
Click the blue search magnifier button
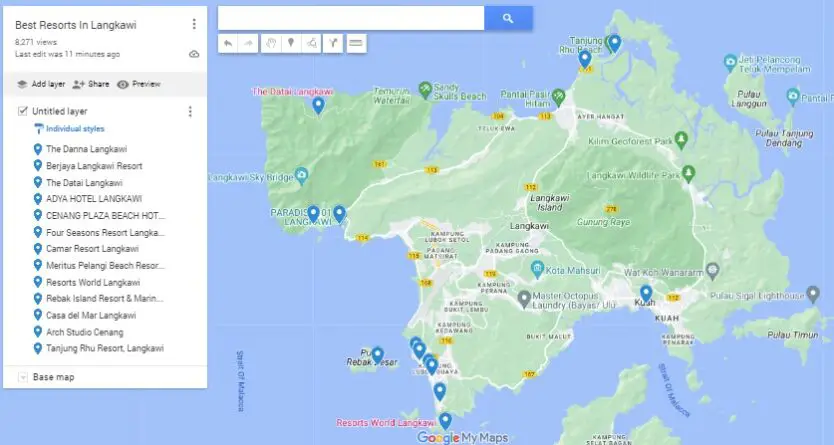click(508, 19)
